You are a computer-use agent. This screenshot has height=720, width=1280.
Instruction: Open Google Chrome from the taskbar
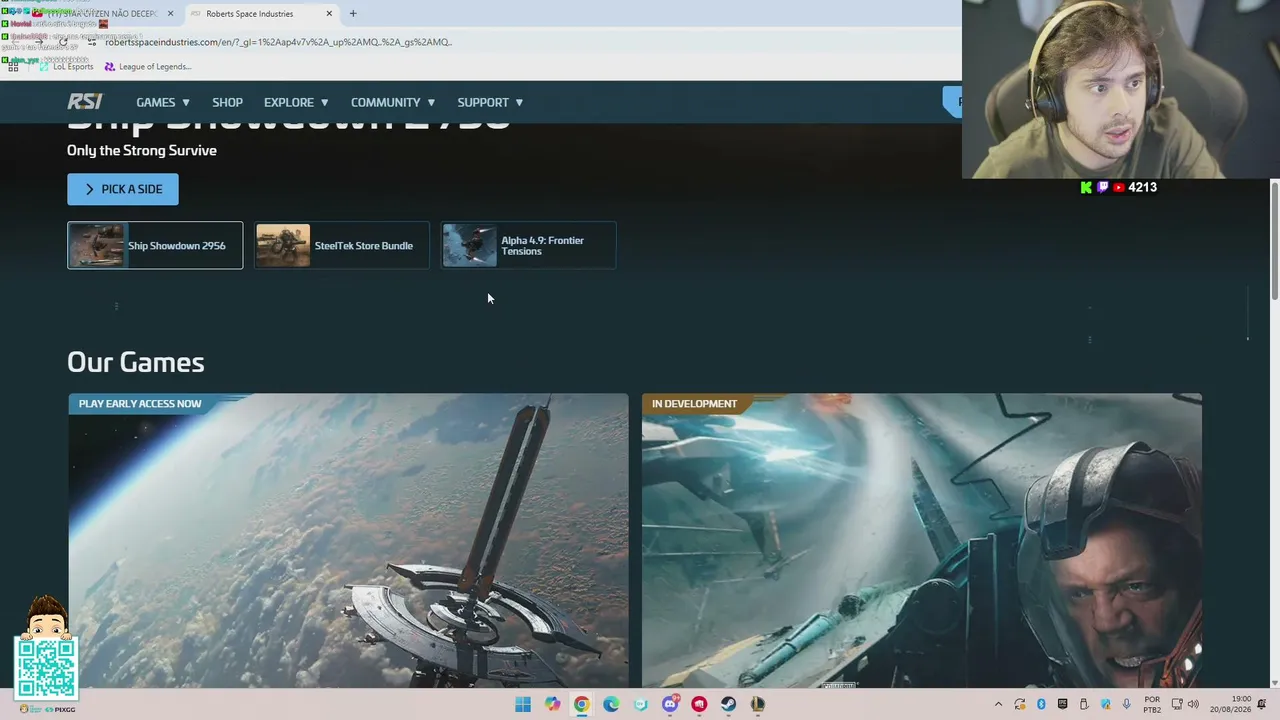point(581,705)
